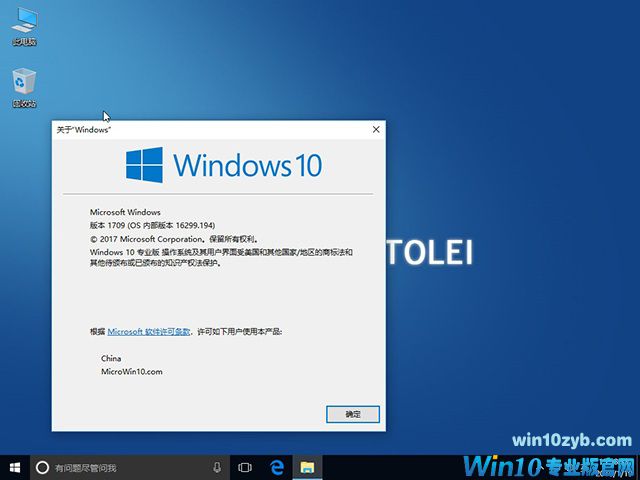This screenshot has width=640, height=480.
Task: Click the China licensee text
Action: coord(111,357)
